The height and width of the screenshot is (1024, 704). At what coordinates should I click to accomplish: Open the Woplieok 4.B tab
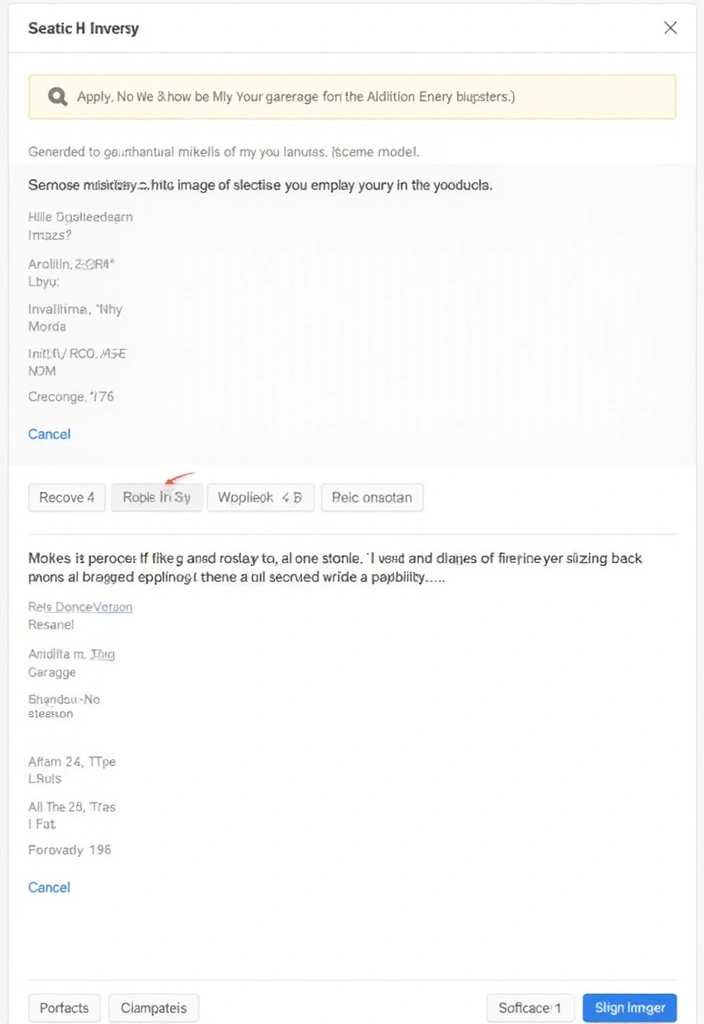click(261, 498)
